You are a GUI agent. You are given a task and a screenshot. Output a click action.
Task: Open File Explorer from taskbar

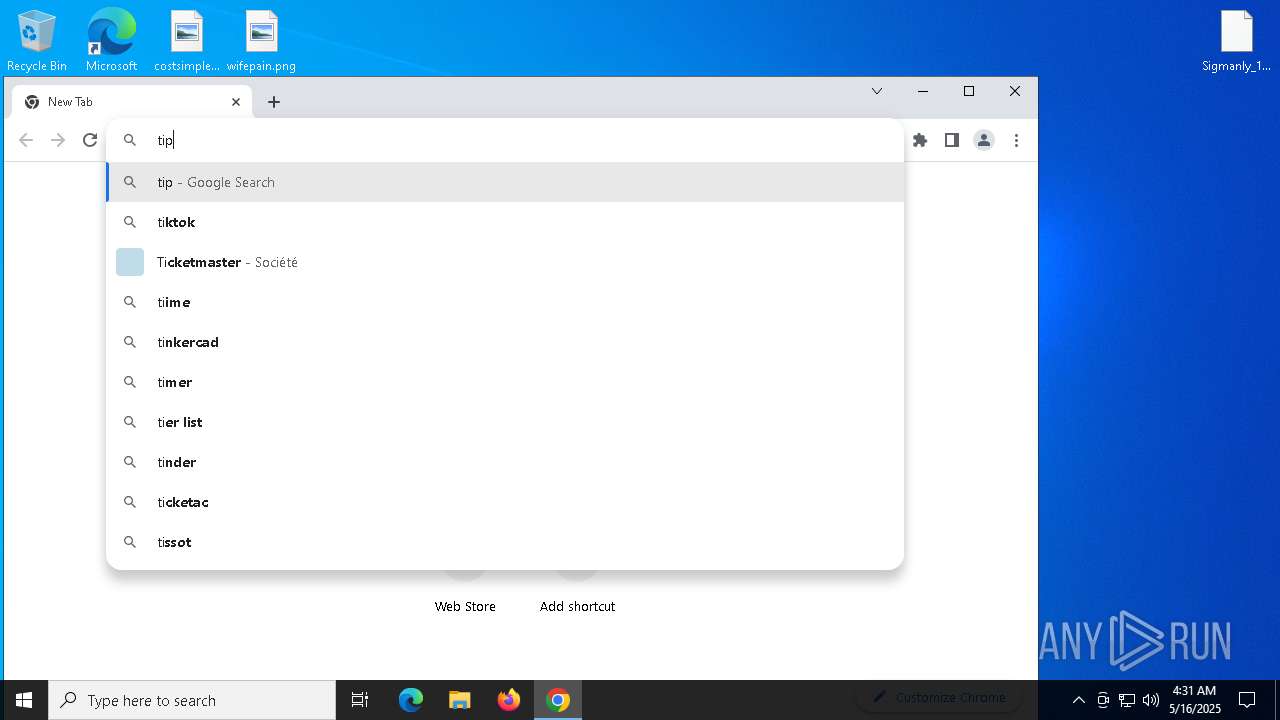coord(460,700)
